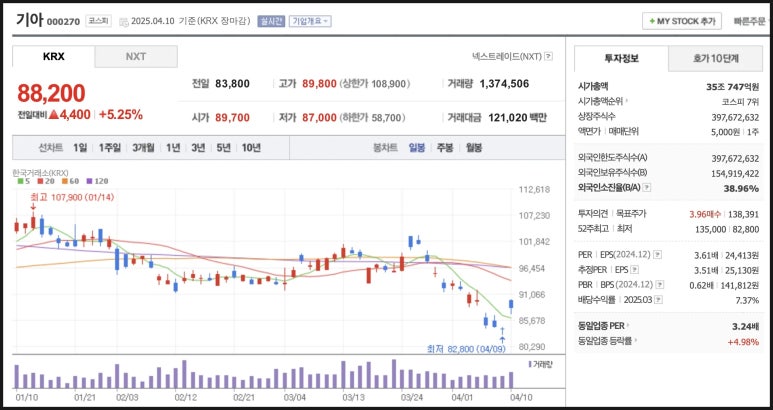The width and height of the screenshot is (773, 410).
Task: Click help icon beside 추정PER EPS
Action: click(x=634, y=270)
